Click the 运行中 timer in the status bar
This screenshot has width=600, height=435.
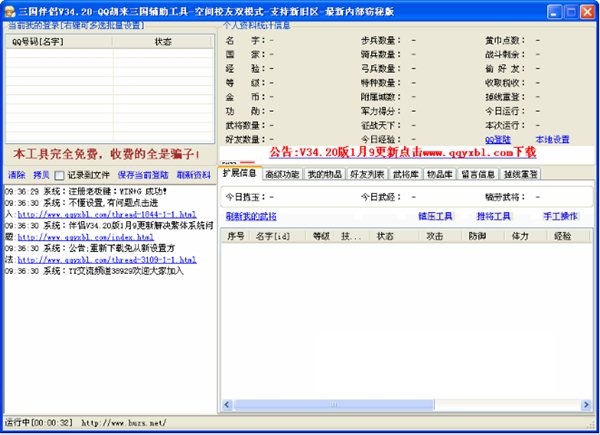38,423
